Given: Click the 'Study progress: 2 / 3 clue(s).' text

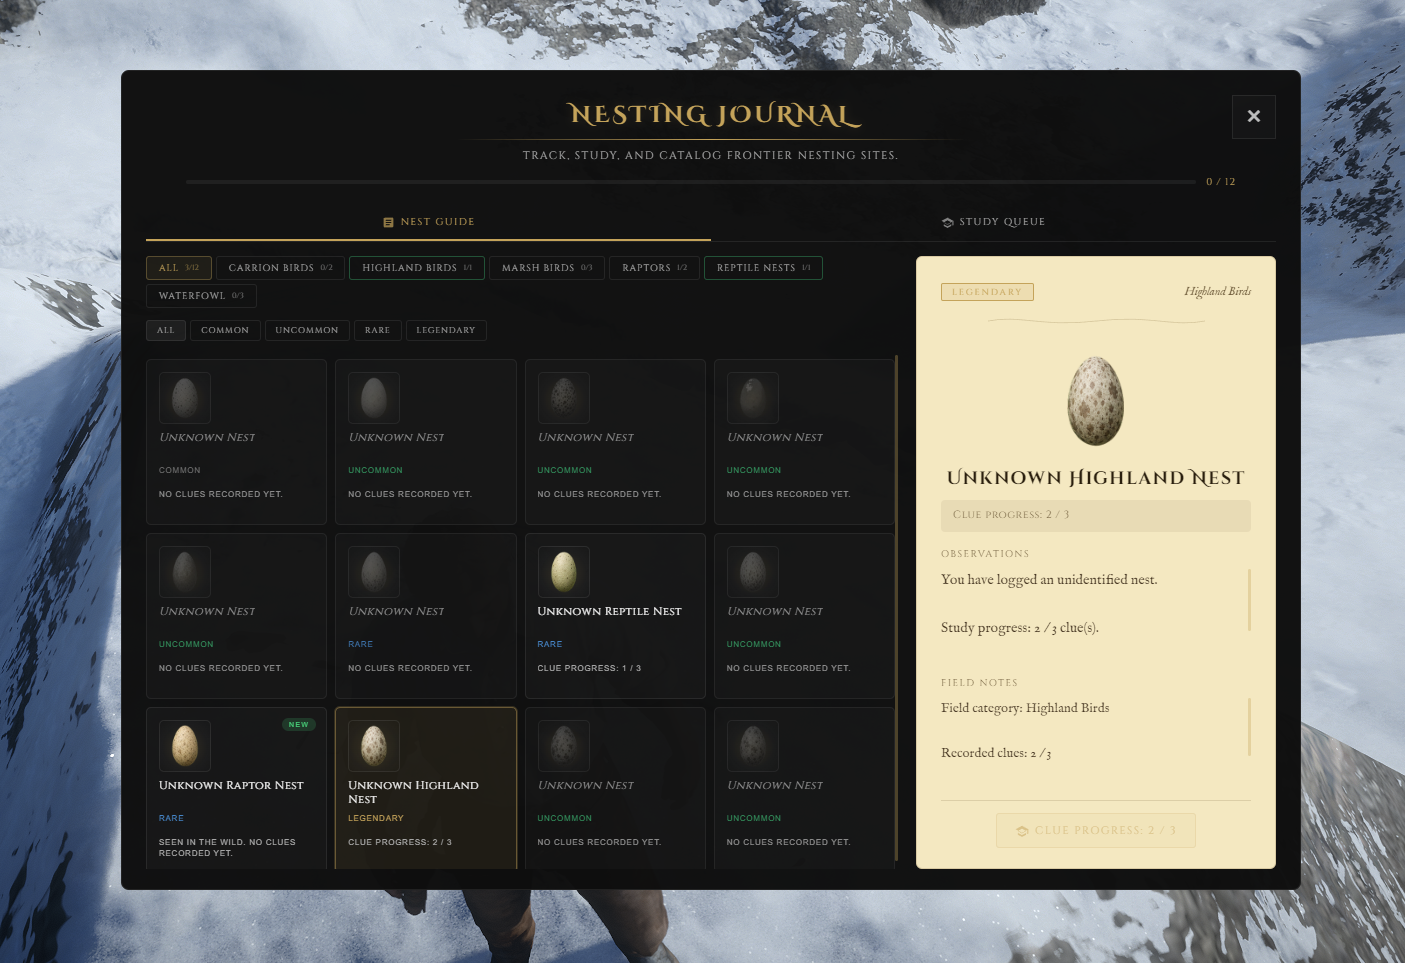Looking at the screenshot, I should pos(1020,628).
